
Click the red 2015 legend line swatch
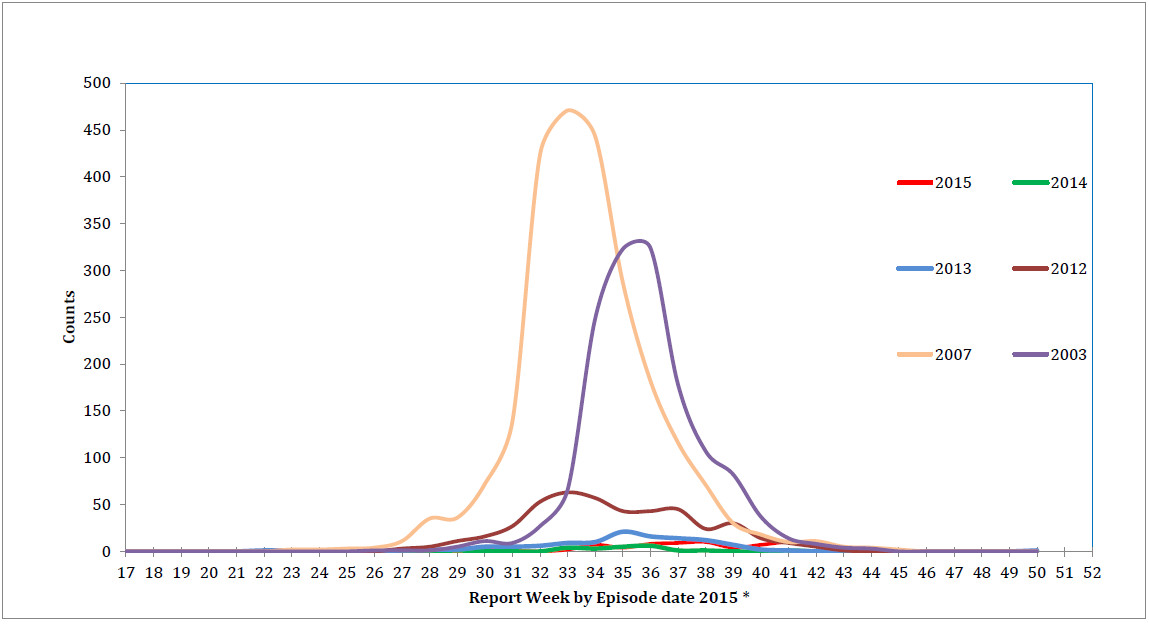point(914,183)
